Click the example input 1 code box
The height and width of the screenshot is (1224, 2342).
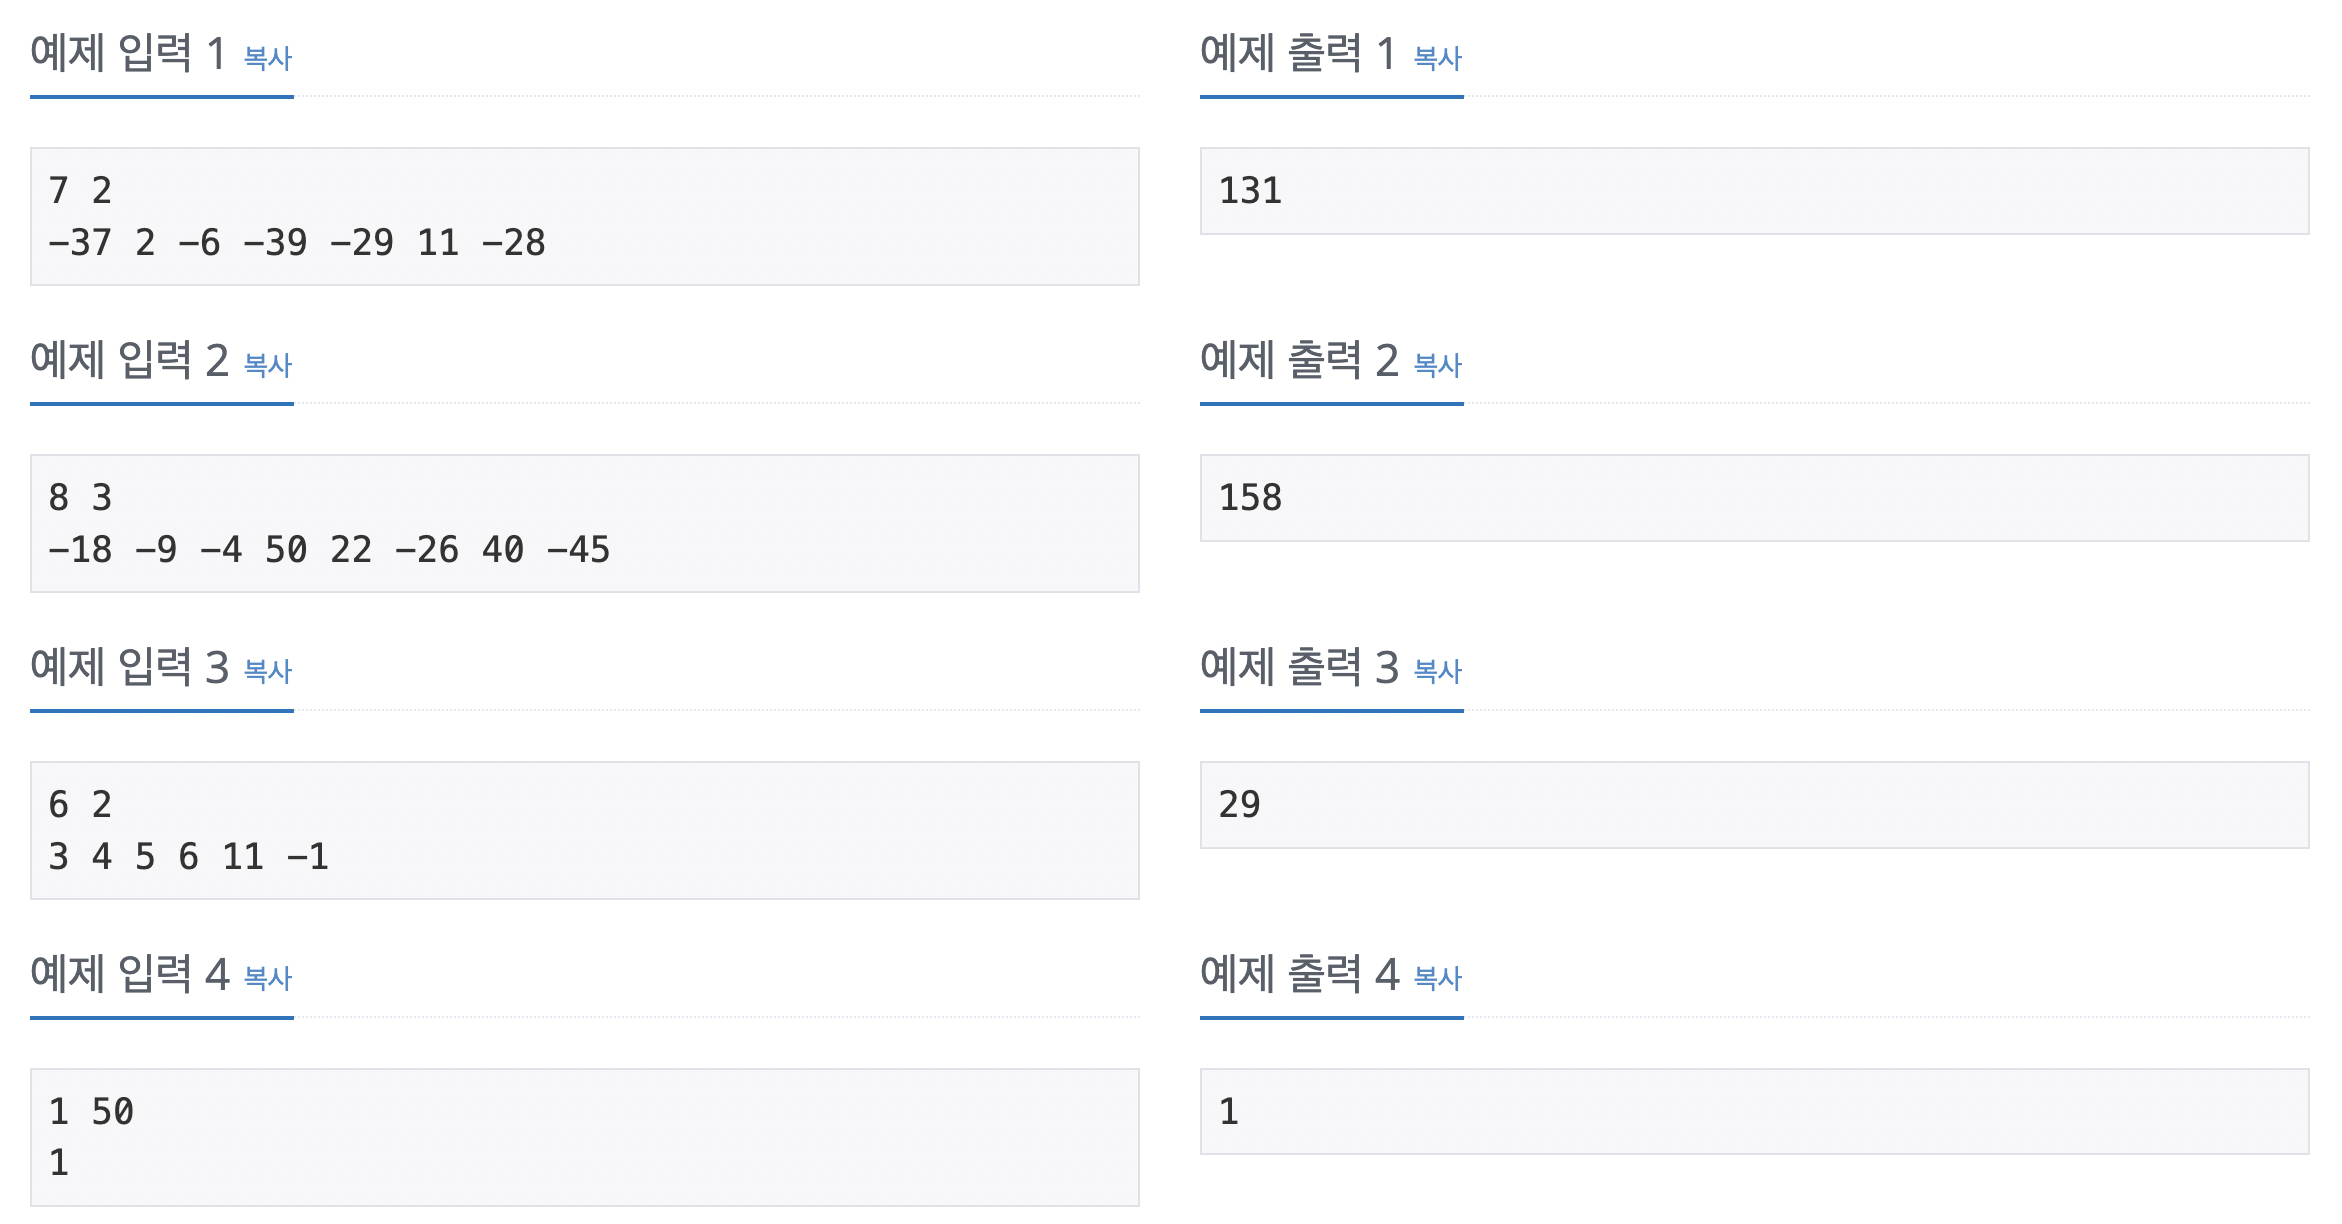click(x=585, y=217)
